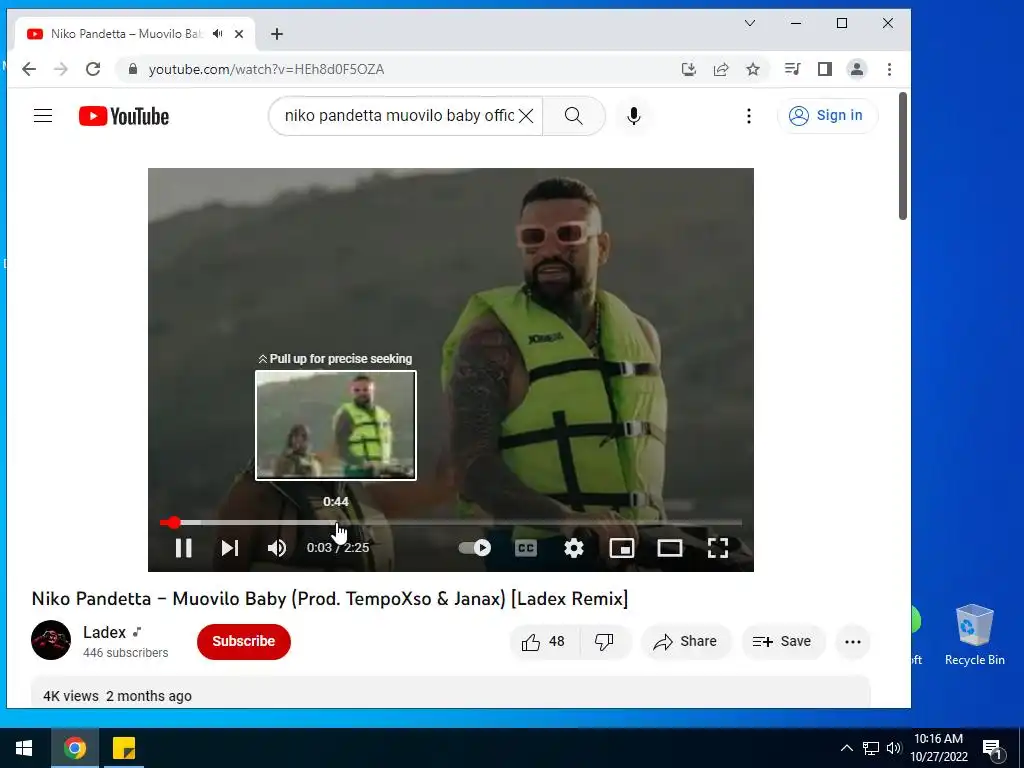Open notification action center
The height and width of the screenshot is (768, 1024).
point(993,749)
